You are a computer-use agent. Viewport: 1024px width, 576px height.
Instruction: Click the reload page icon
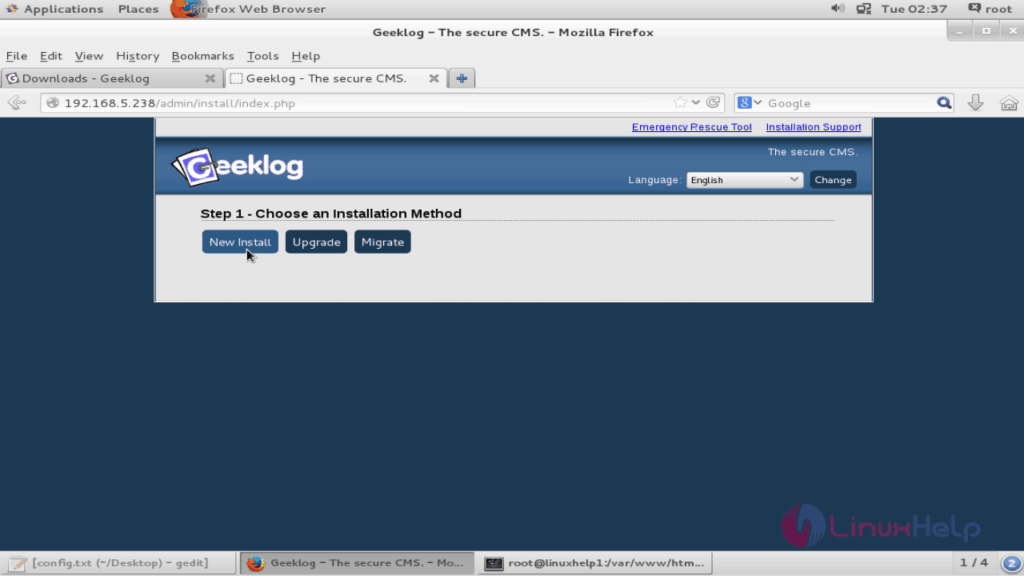(x=713, y=103)
